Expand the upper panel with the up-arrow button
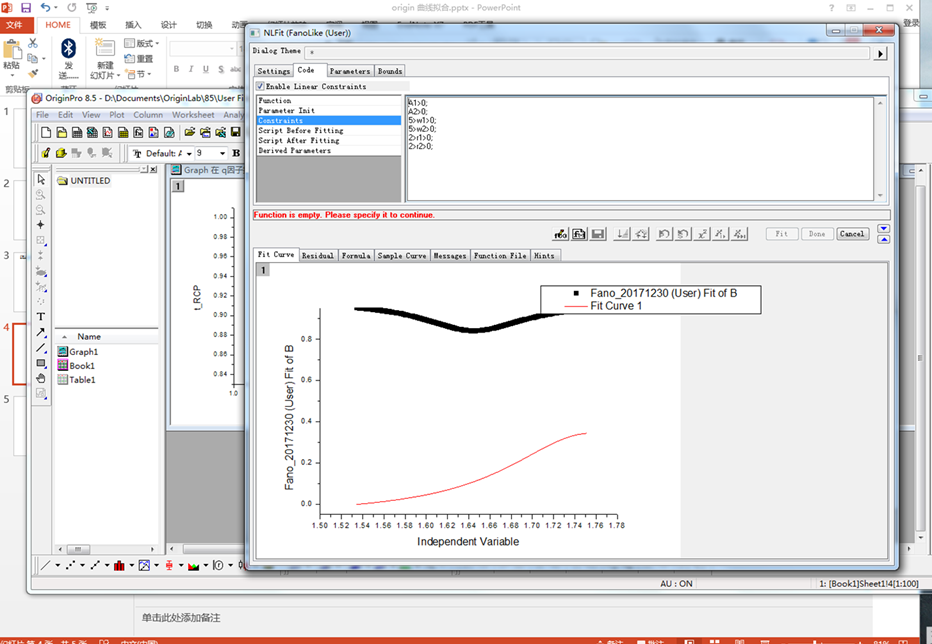 click(884, 239)
